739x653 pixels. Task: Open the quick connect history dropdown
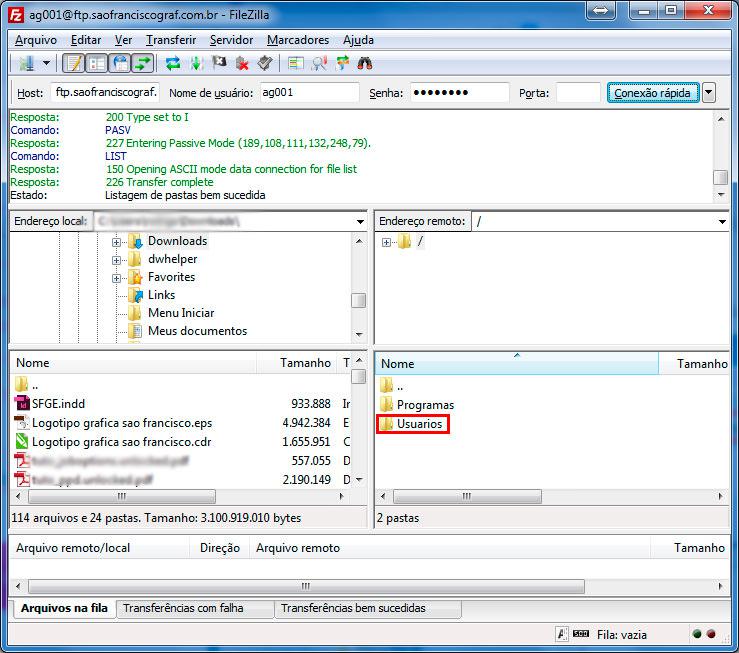tap(708, 93)
